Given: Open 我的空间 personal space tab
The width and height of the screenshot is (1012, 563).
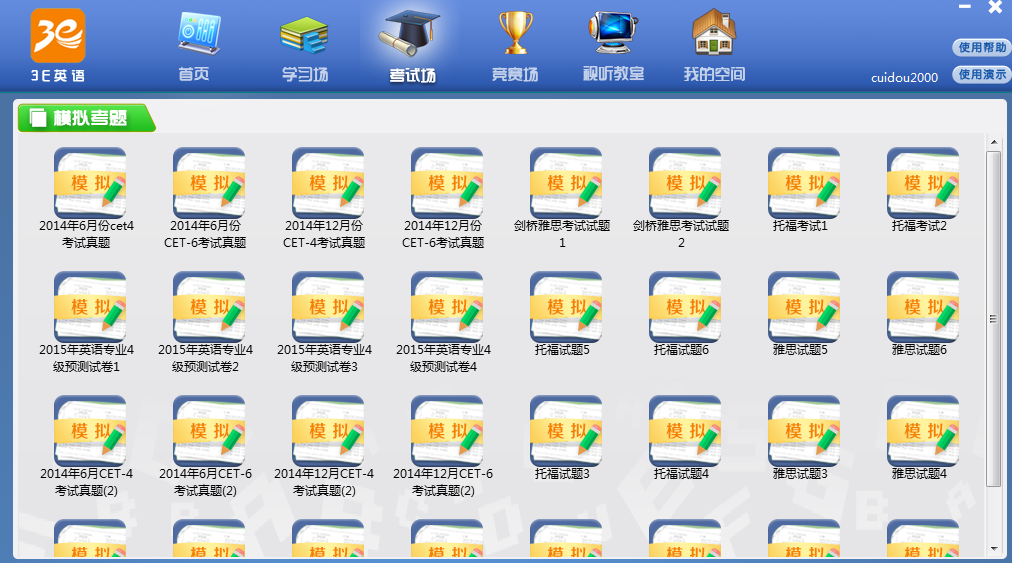Looking at the screenshot, I should (714, 46).
